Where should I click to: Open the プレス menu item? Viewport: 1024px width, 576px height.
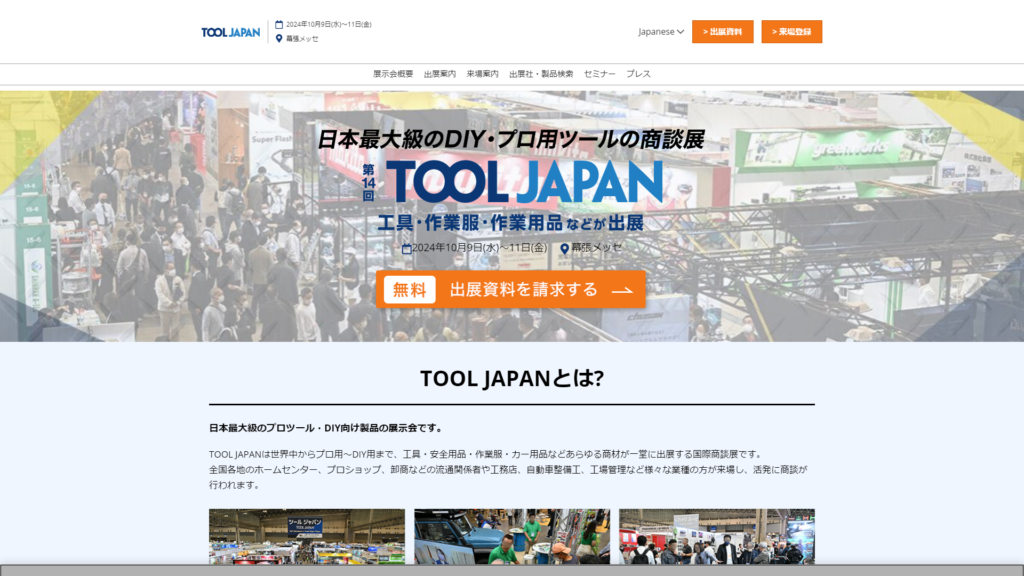point(638,74)
